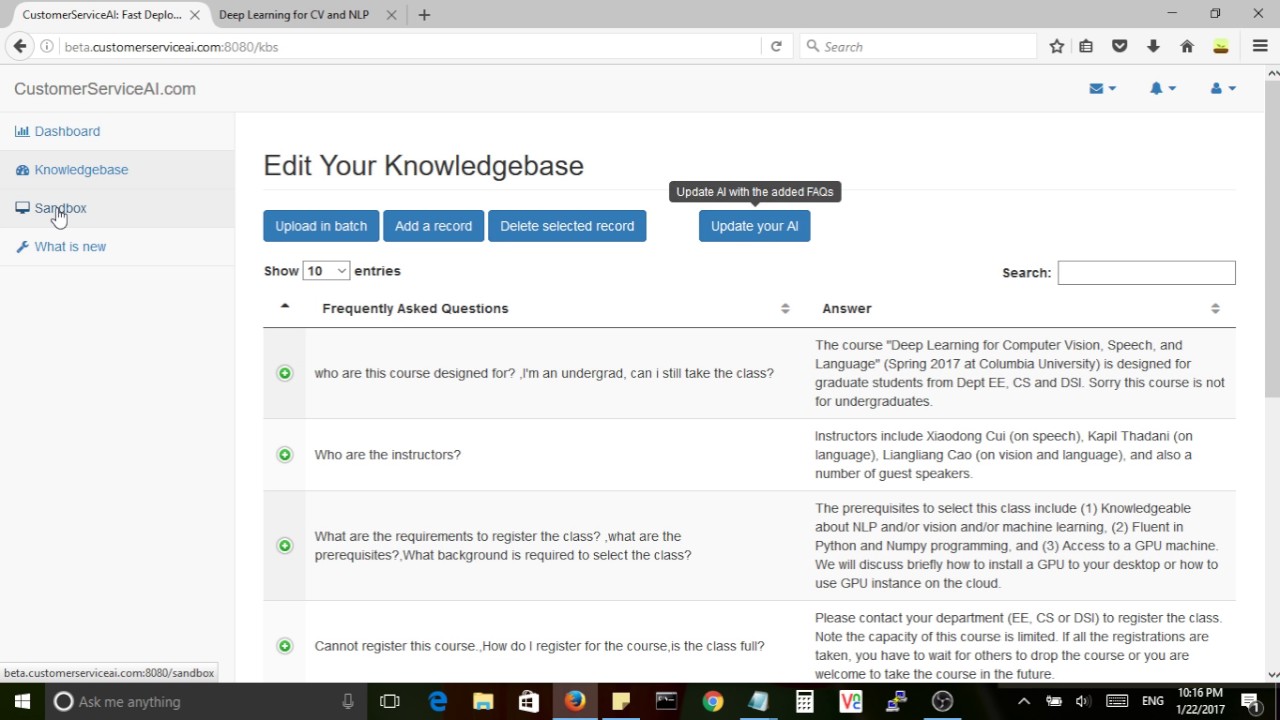Expand the 'Cannot register this course' row

[x=285, y=646]
